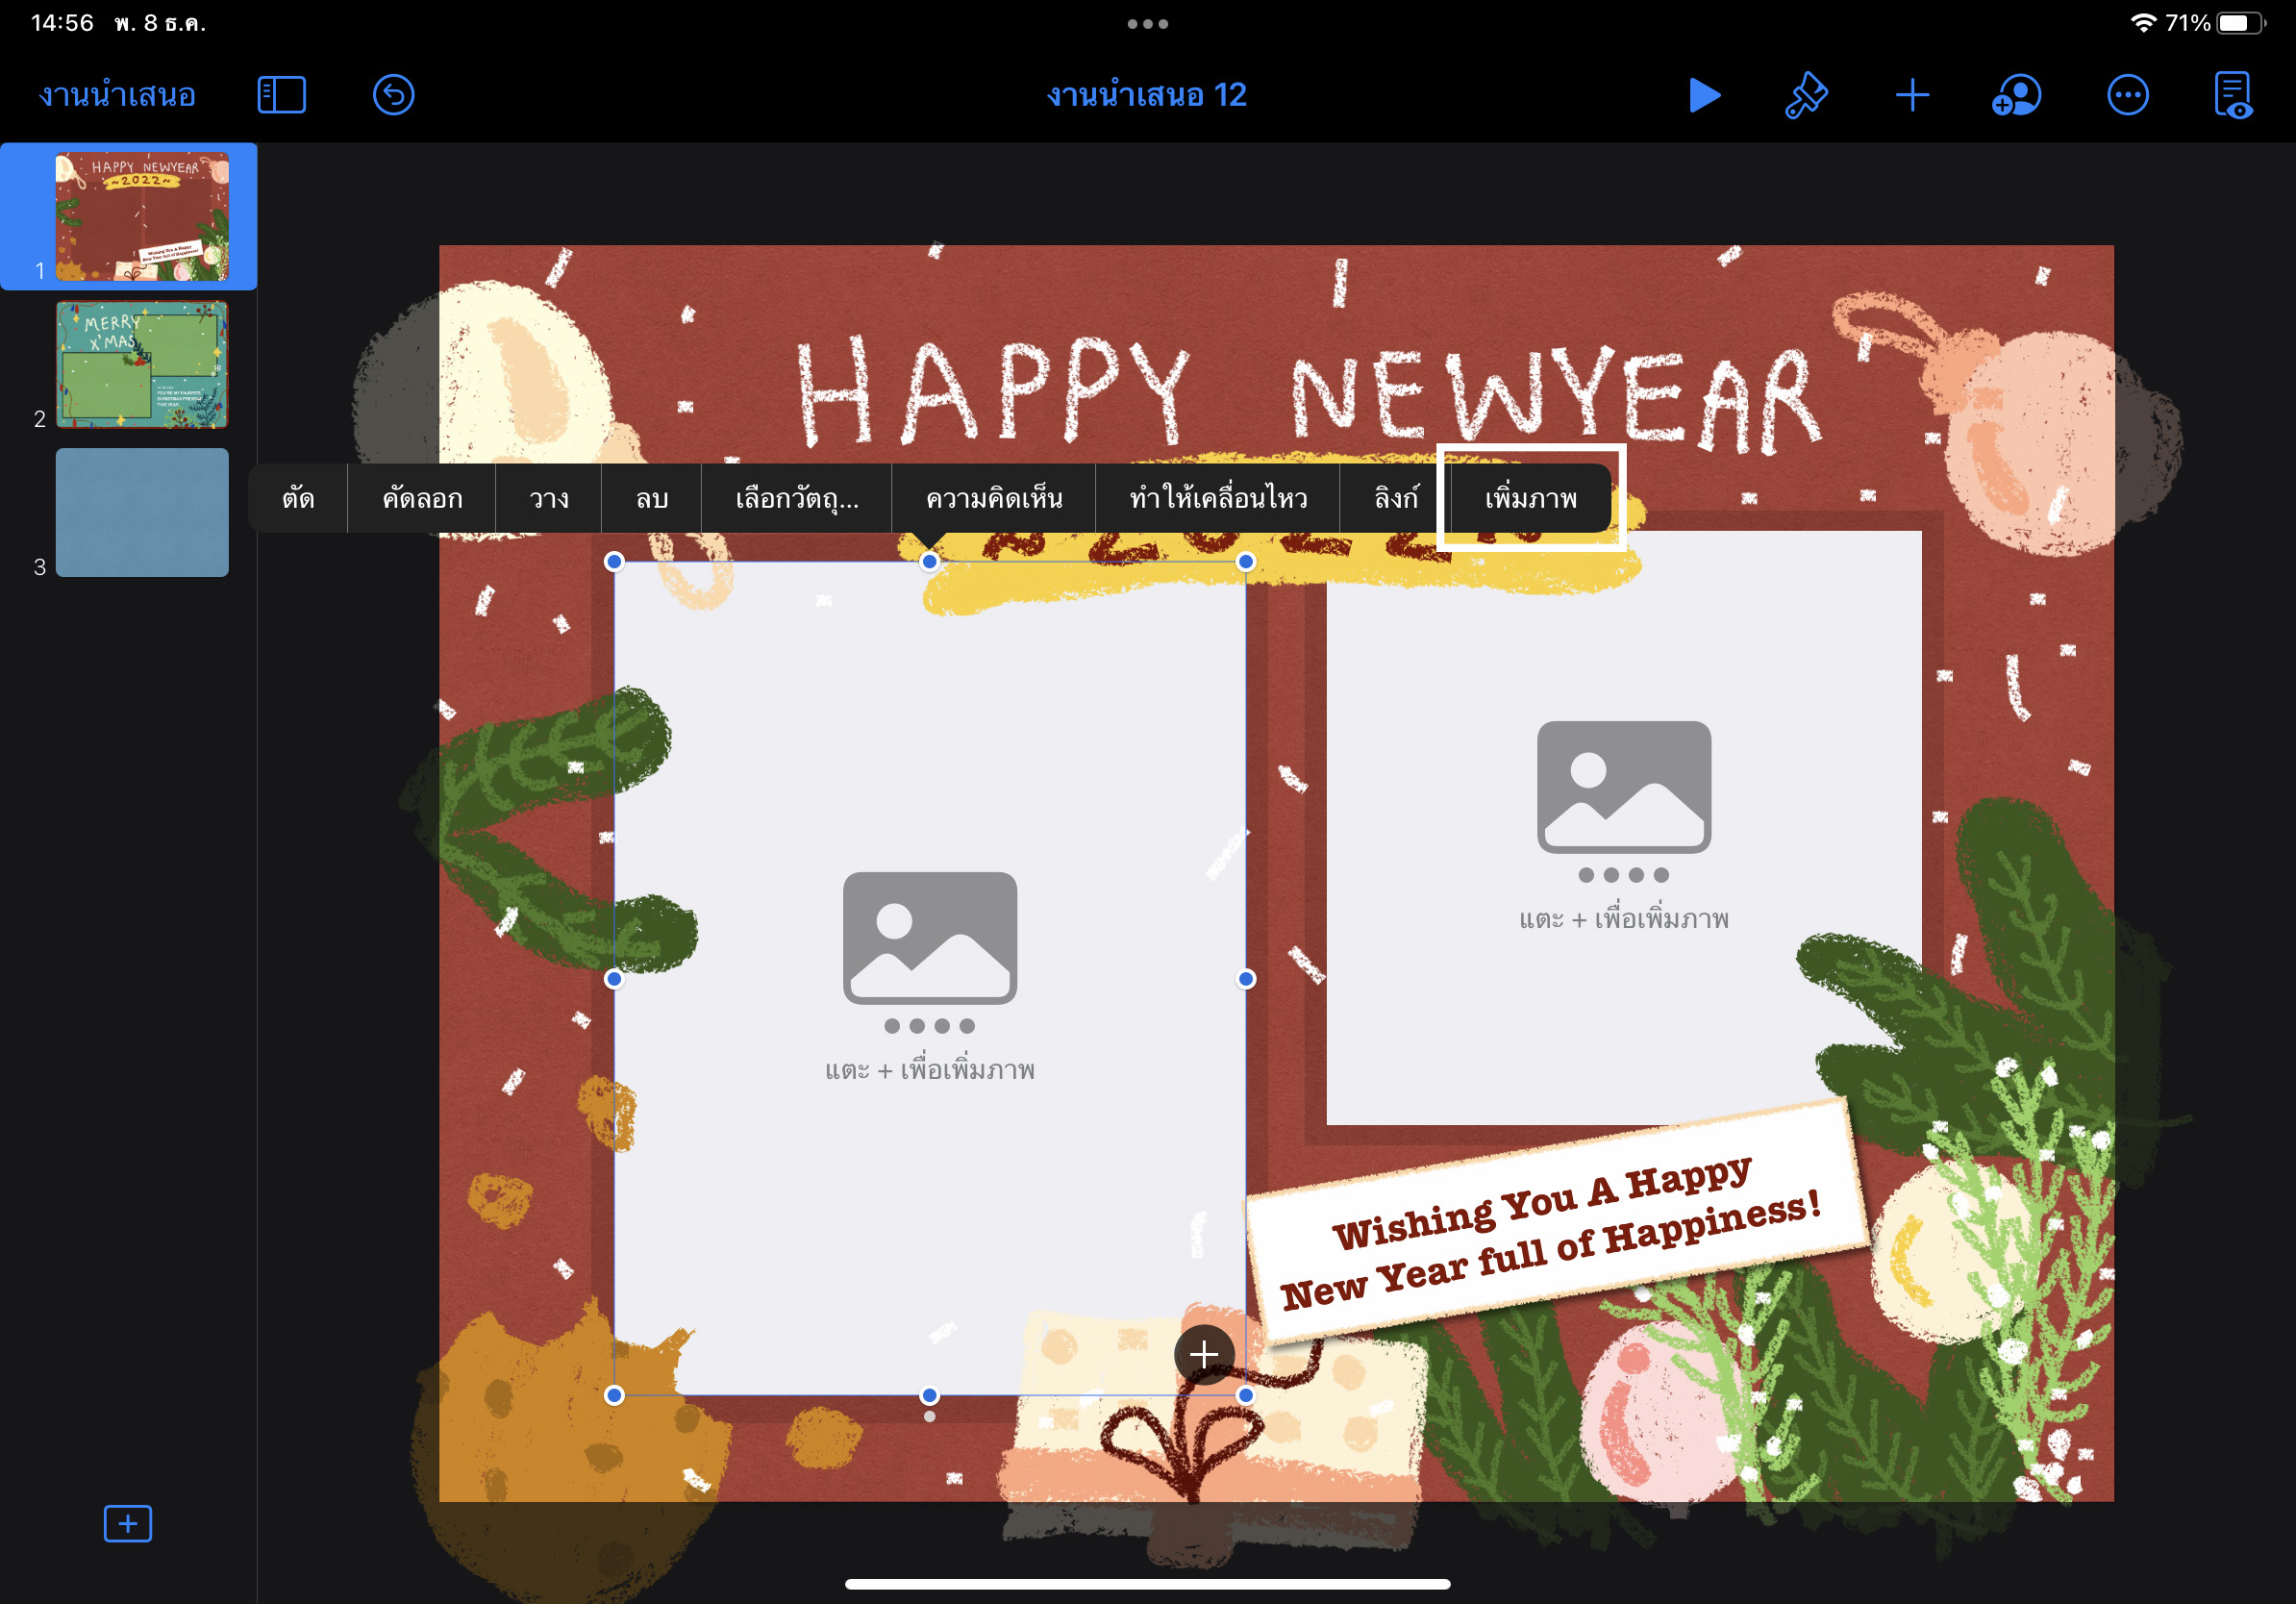Tap the right image placeholder icon
This screenshot has width=2296, height=1604.
click(1623, 787)
